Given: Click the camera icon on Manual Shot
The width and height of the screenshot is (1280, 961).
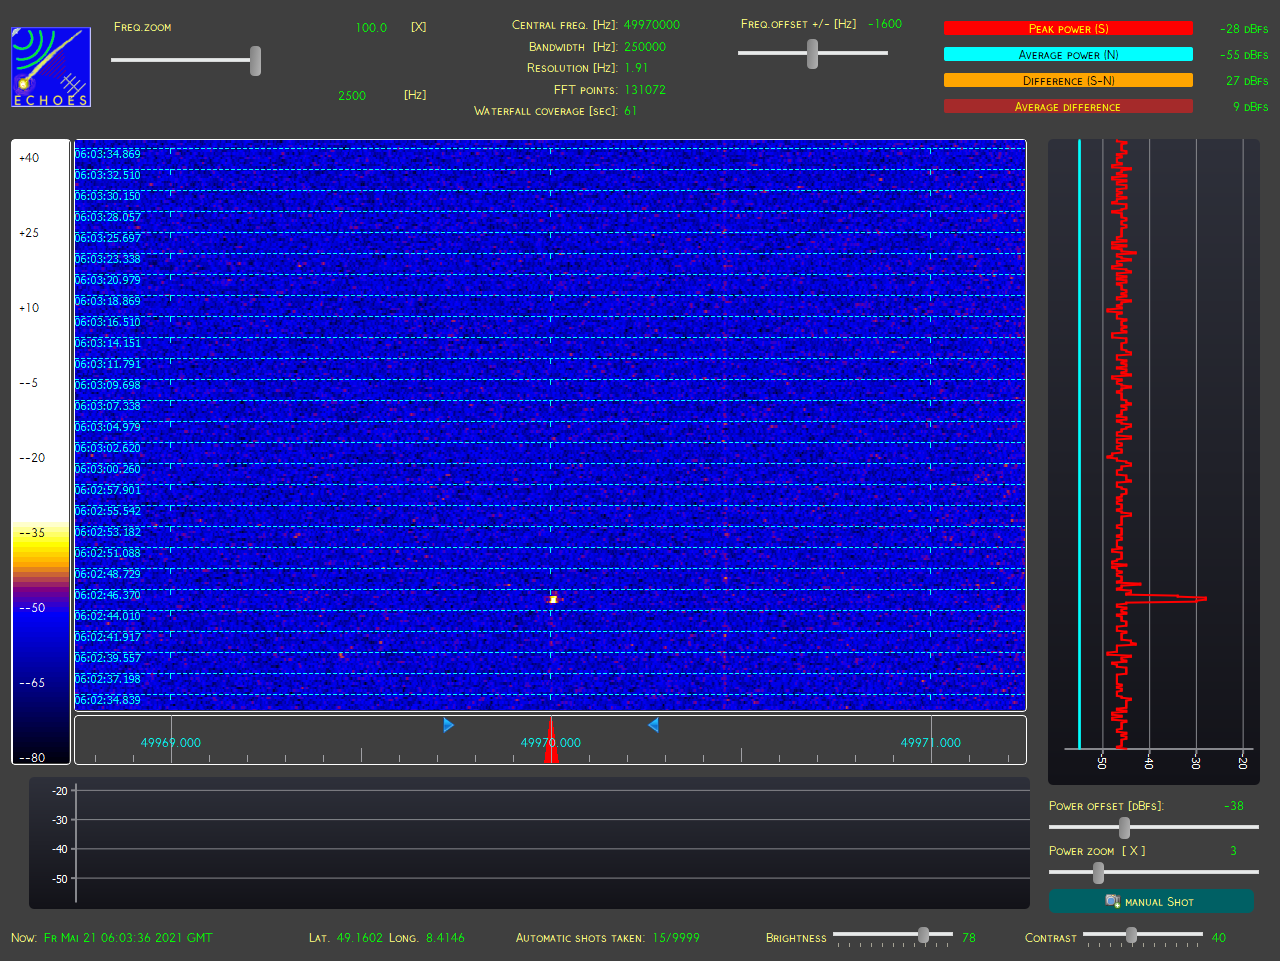Looking at the screenshot, I should [1112, 901].
